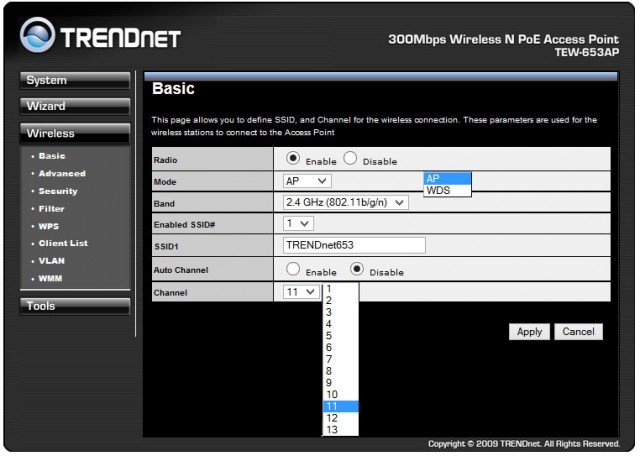The image size is (640, 456).
Task: Open the Enabled SSID# dropdown
Action: click(x=298, y=224)
